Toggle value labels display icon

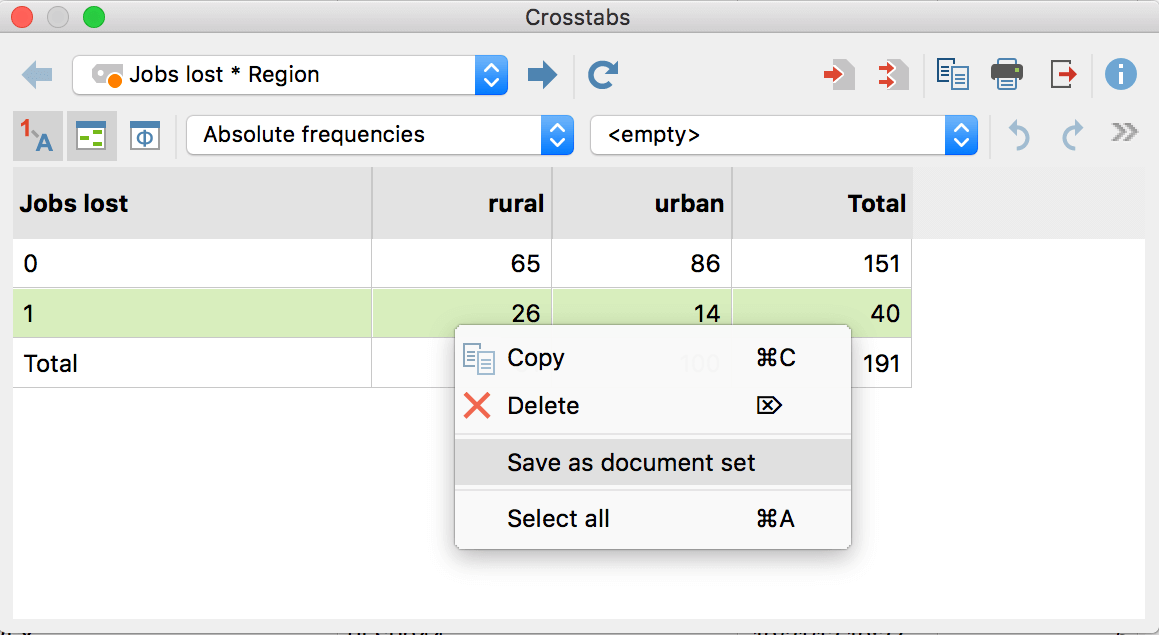37,136
